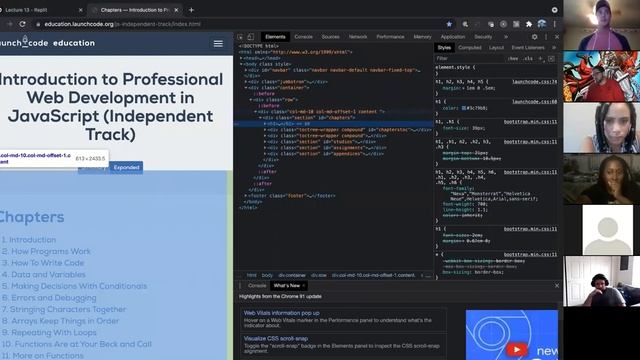The height and width of the screenshot is (360, 640).
Task: Expand the navbar div node
Action: [x=246, y=70]
